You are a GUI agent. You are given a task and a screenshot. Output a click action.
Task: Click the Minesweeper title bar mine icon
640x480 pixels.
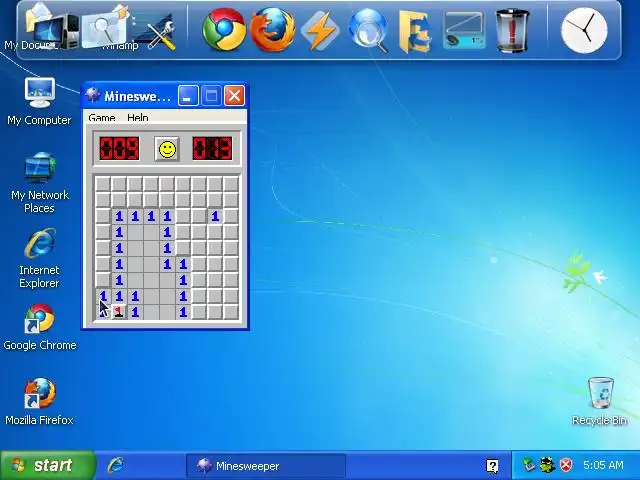coord(93,96)
